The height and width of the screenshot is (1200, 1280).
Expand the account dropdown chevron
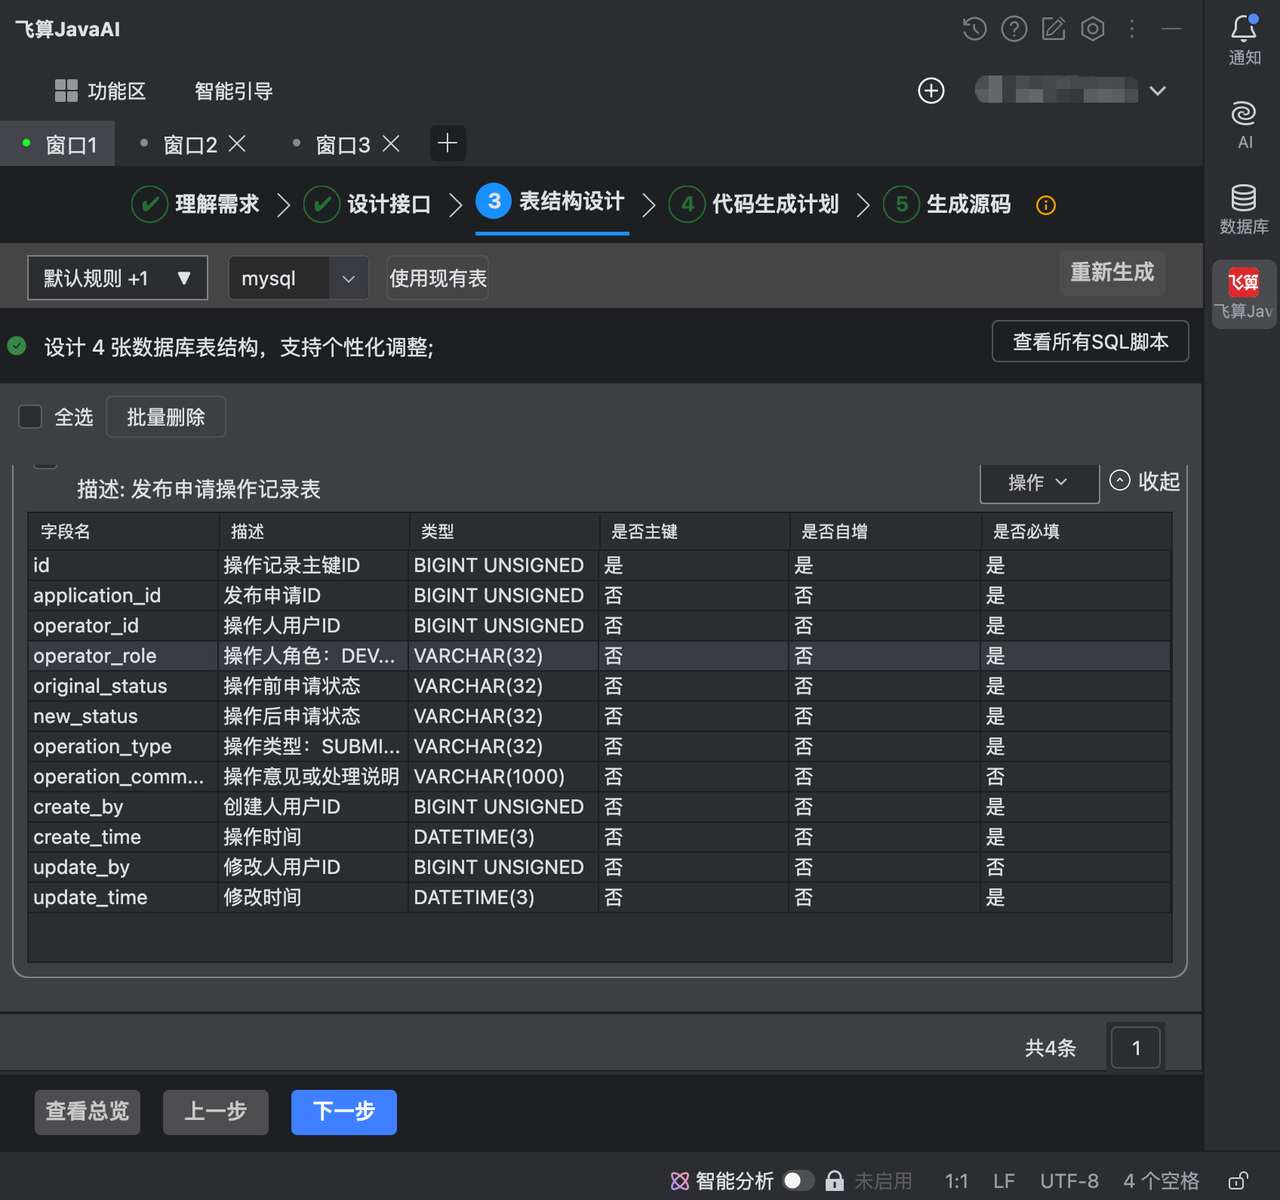pyautogui.click(x=1158, y=91)
